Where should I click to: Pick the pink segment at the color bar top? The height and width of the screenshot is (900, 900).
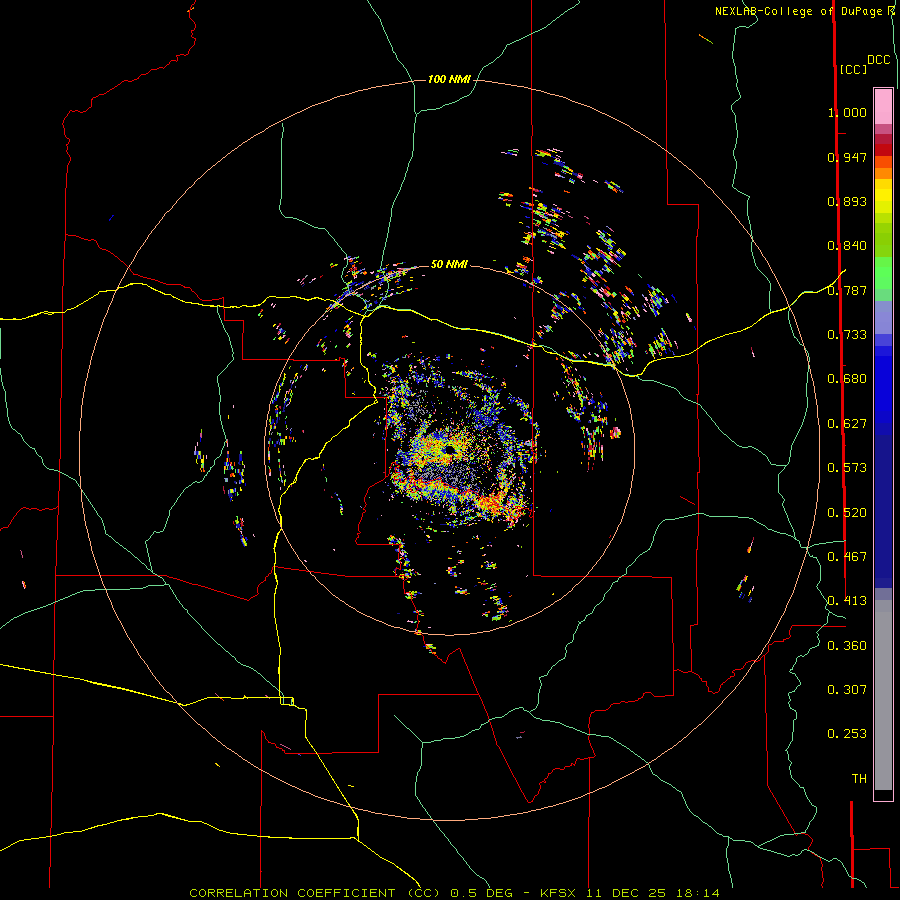(x=883, y=106)
